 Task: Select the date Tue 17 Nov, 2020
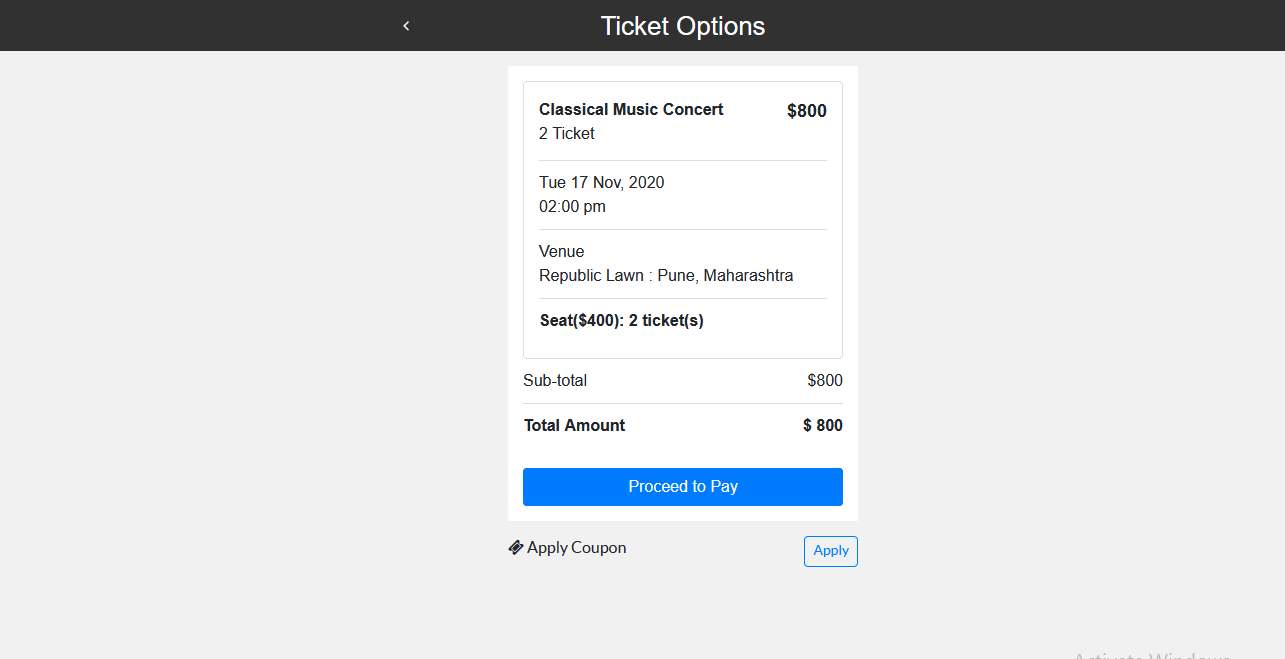tap(602, 183)
